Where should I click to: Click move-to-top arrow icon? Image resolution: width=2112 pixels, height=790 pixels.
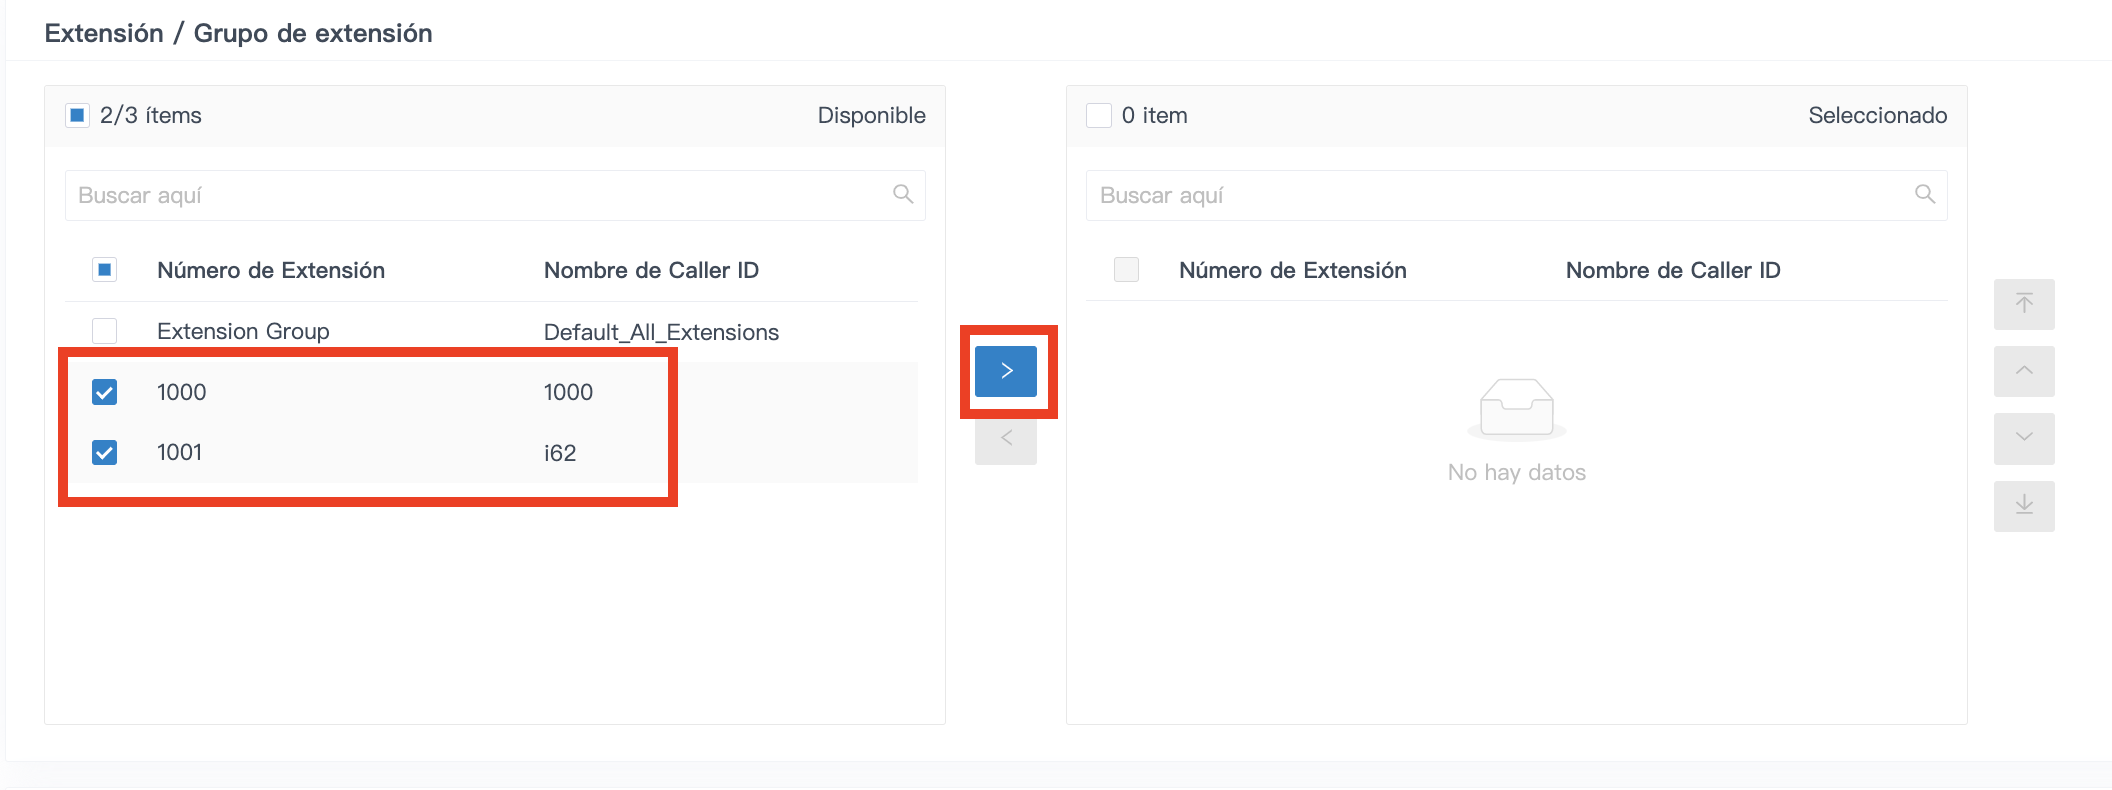coord(2024,304)
